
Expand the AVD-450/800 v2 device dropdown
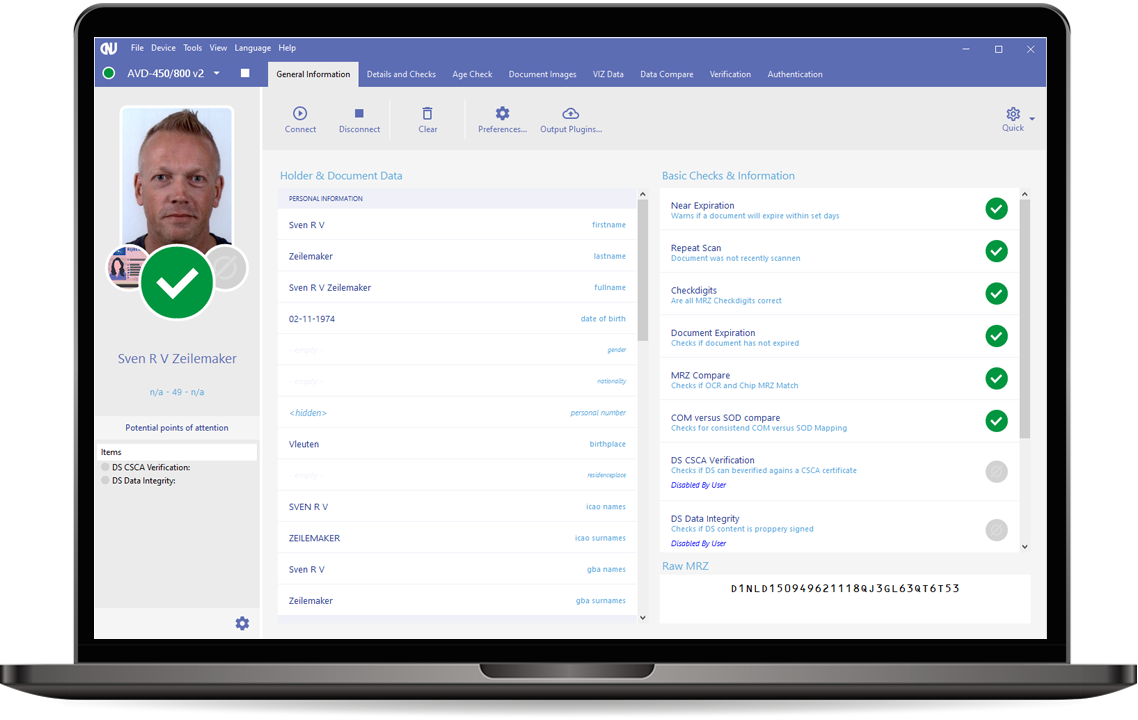click(x=216, y=73)
